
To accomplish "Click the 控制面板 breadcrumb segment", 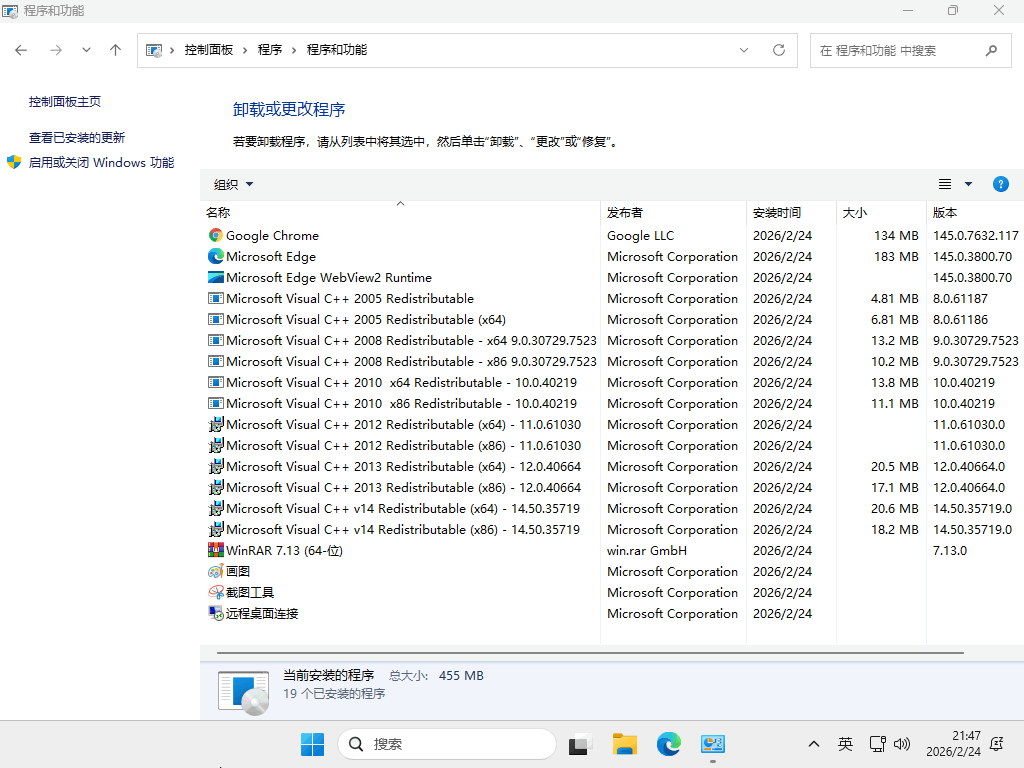I will (208, 50).
